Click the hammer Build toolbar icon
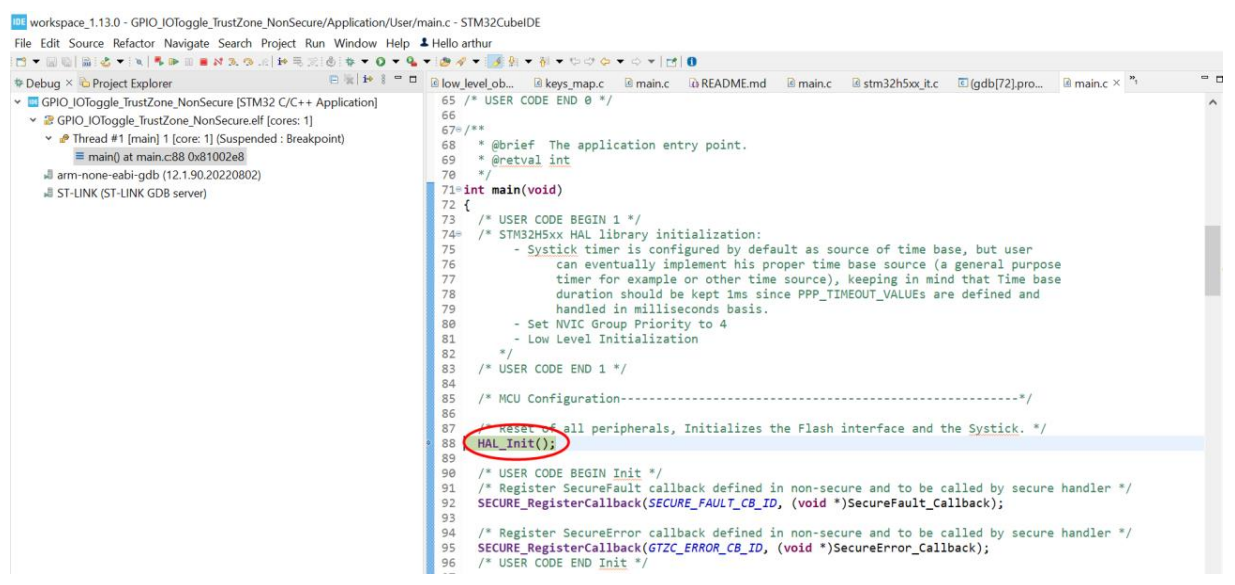 [x=107, y=62]
